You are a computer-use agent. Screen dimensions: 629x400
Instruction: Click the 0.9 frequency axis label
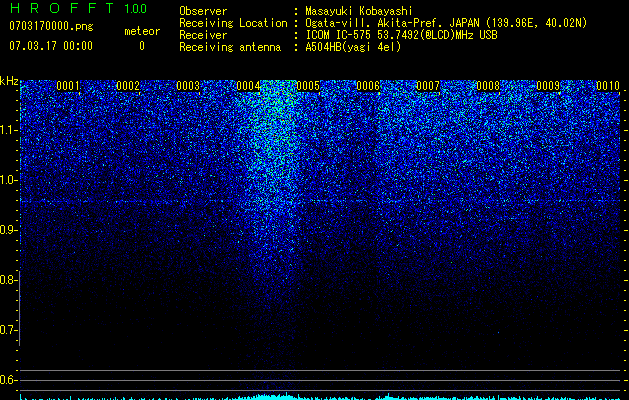point(9,230)
